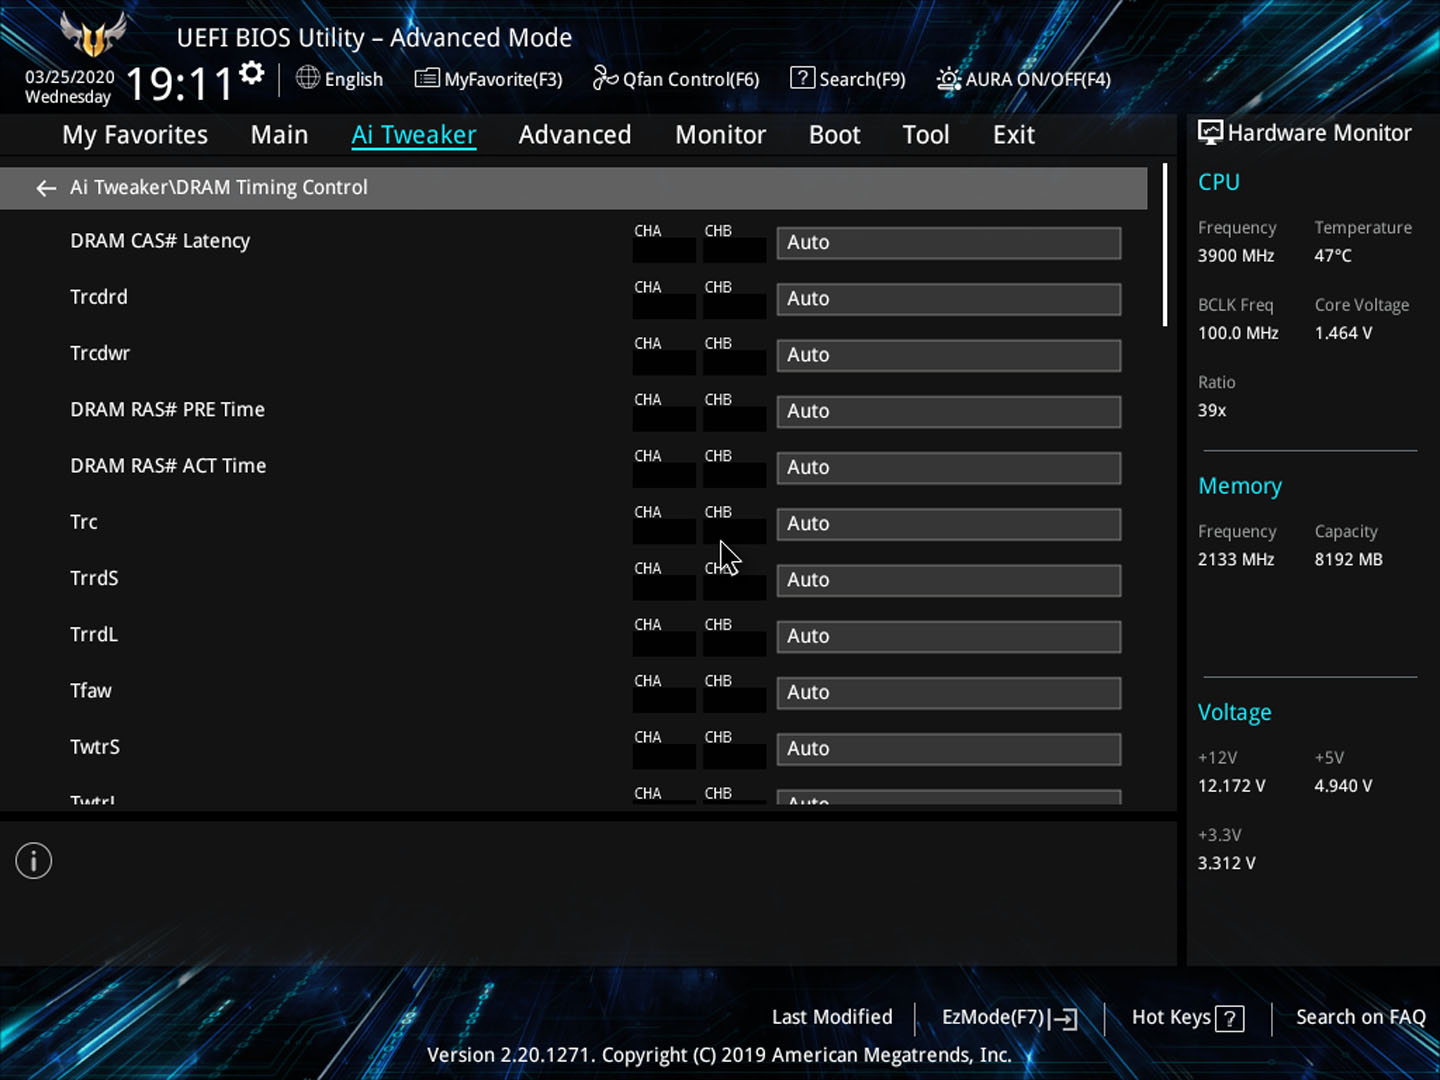Open Qfan Control fan icon
This screenshot has height=1080, width=1440.
(605, 78)
